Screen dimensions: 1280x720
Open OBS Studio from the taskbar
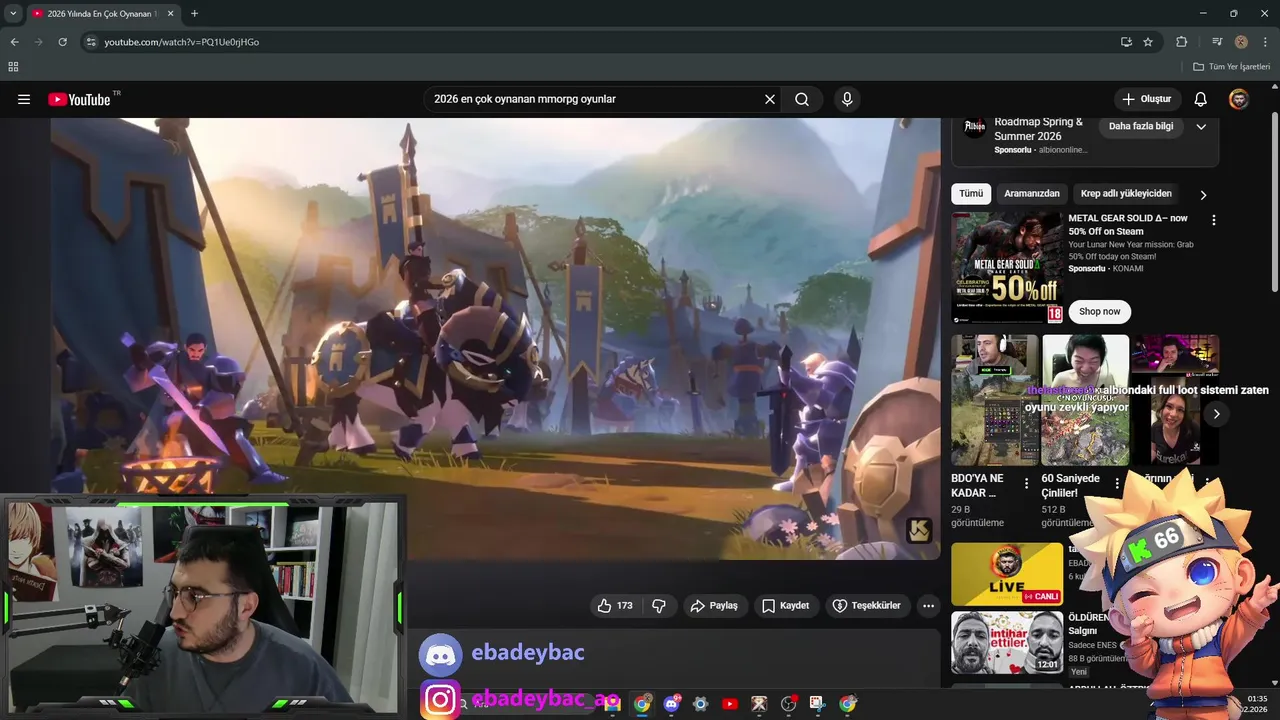[x=788, y=704]
